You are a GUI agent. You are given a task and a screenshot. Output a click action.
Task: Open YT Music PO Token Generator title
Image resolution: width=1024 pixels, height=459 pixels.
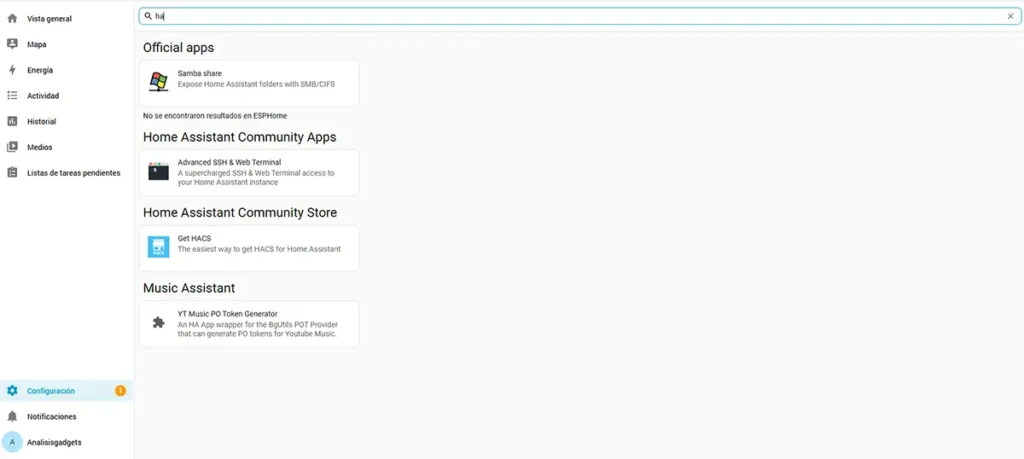click(x=227, y=314)
